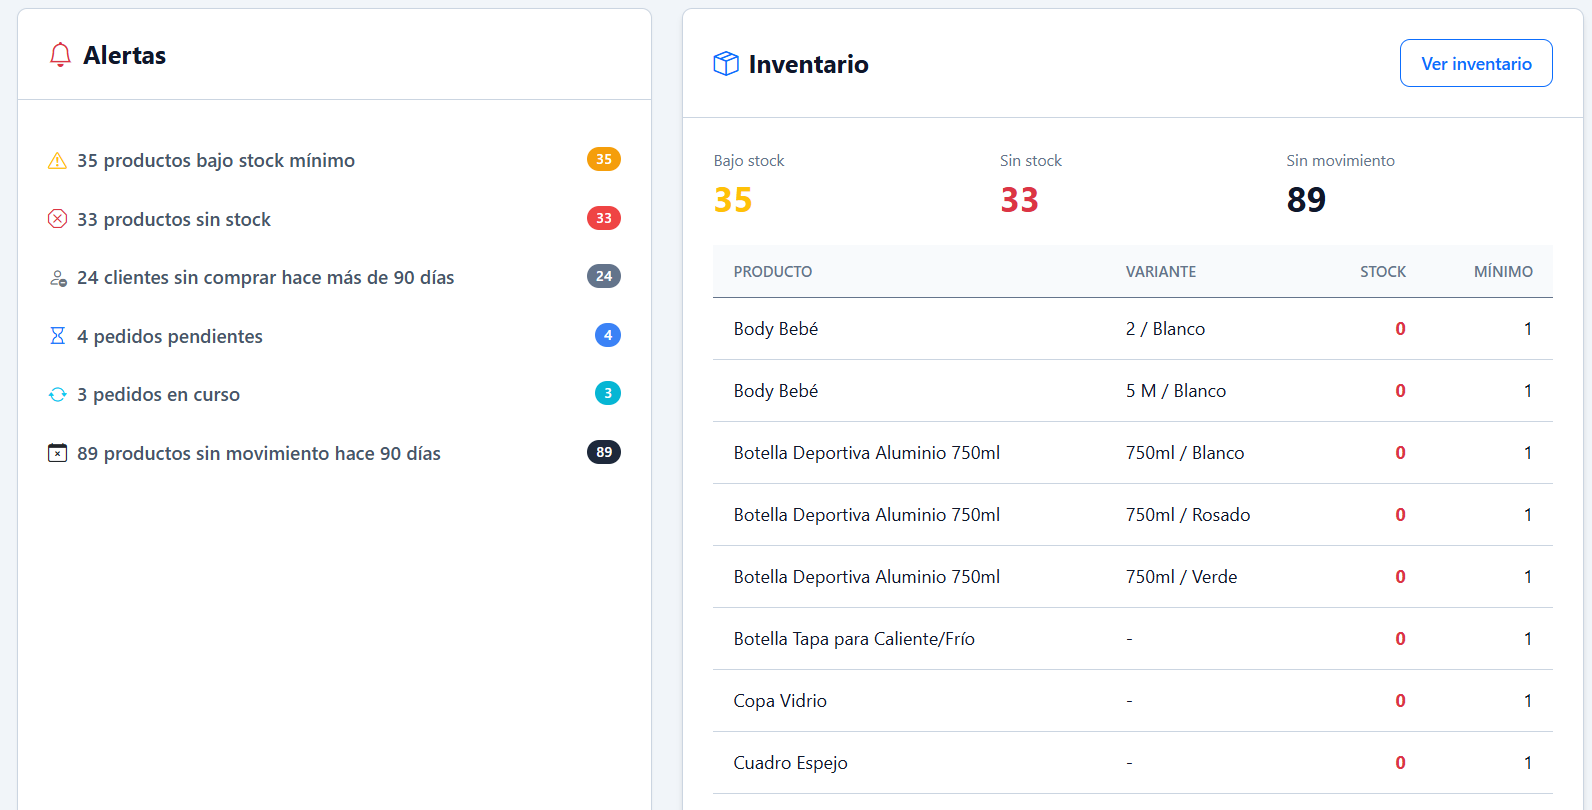Viewport: 1592px width, 810px height.
Task: Select Botella Tapa para Caliente/Frío
Action: click(854, 639)
